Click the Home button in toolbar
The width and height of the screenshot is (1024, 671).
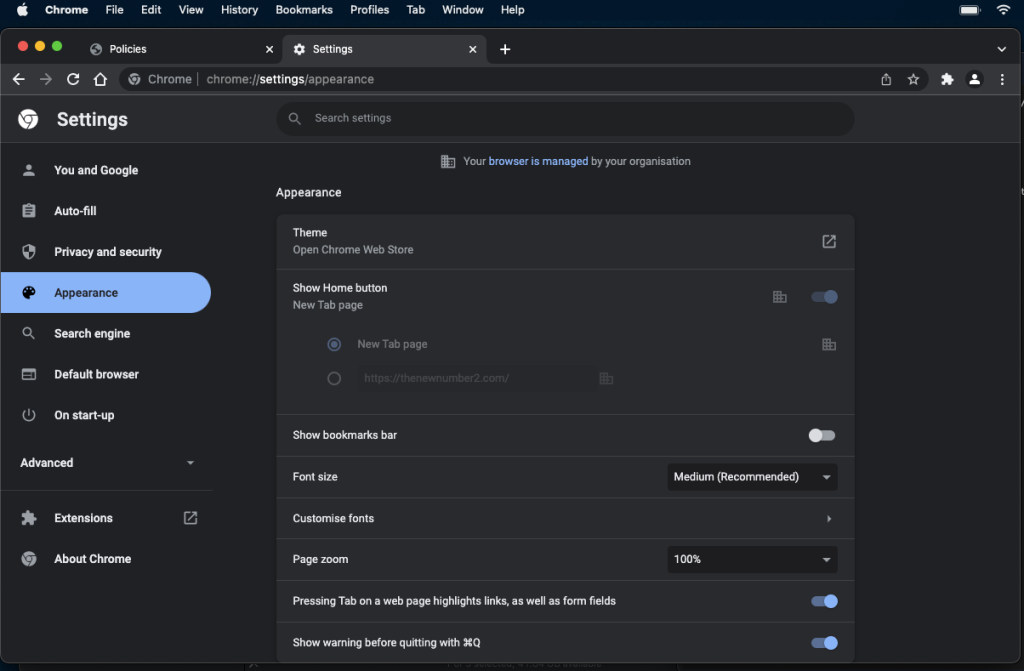[100, 79]
